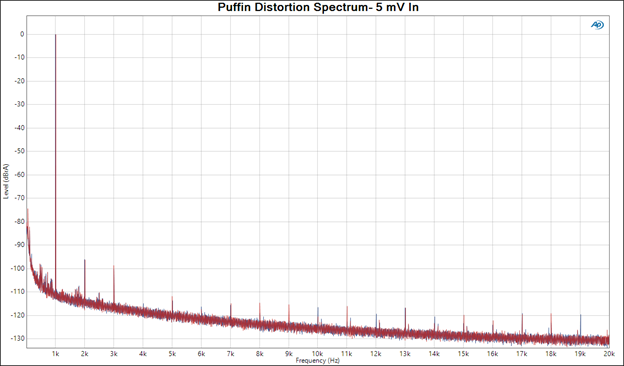The height and width of the screenshot is (366, 624).
Task: Click the '18k' frequency tick label
Action: (x=551, y=353)
